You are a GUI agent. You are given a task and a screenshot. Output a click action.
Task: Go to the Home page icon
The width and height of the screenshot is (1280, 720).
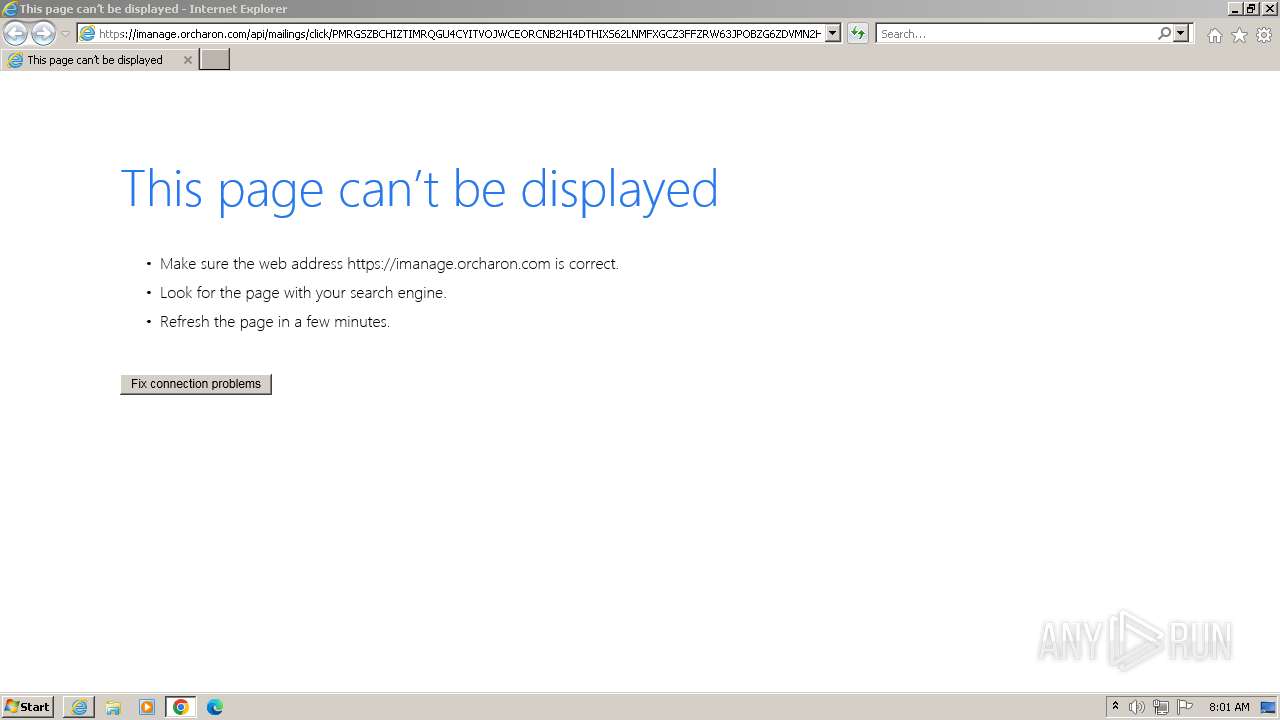[1214, 35]
